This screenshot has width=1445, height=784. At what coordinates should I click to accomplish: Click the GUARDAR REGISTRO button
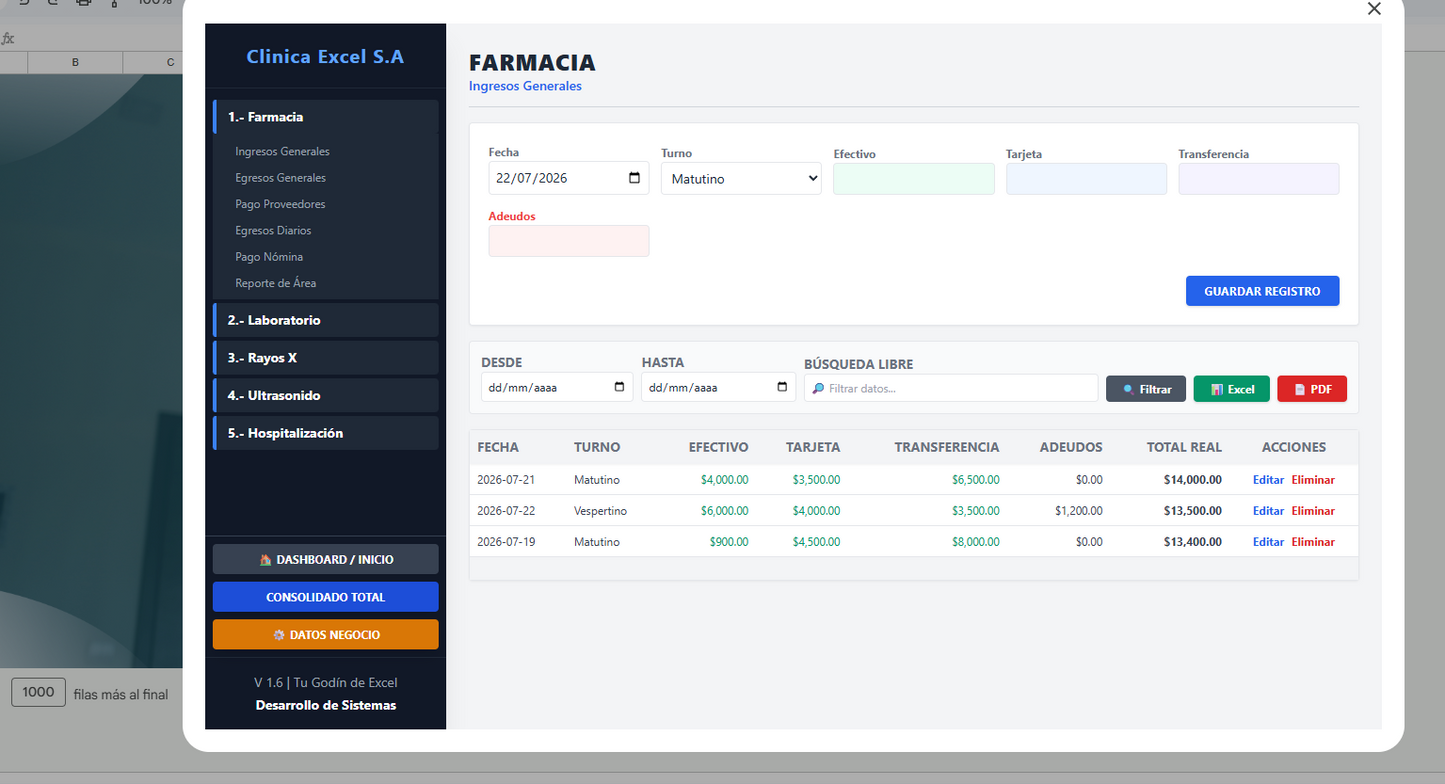1262,291
